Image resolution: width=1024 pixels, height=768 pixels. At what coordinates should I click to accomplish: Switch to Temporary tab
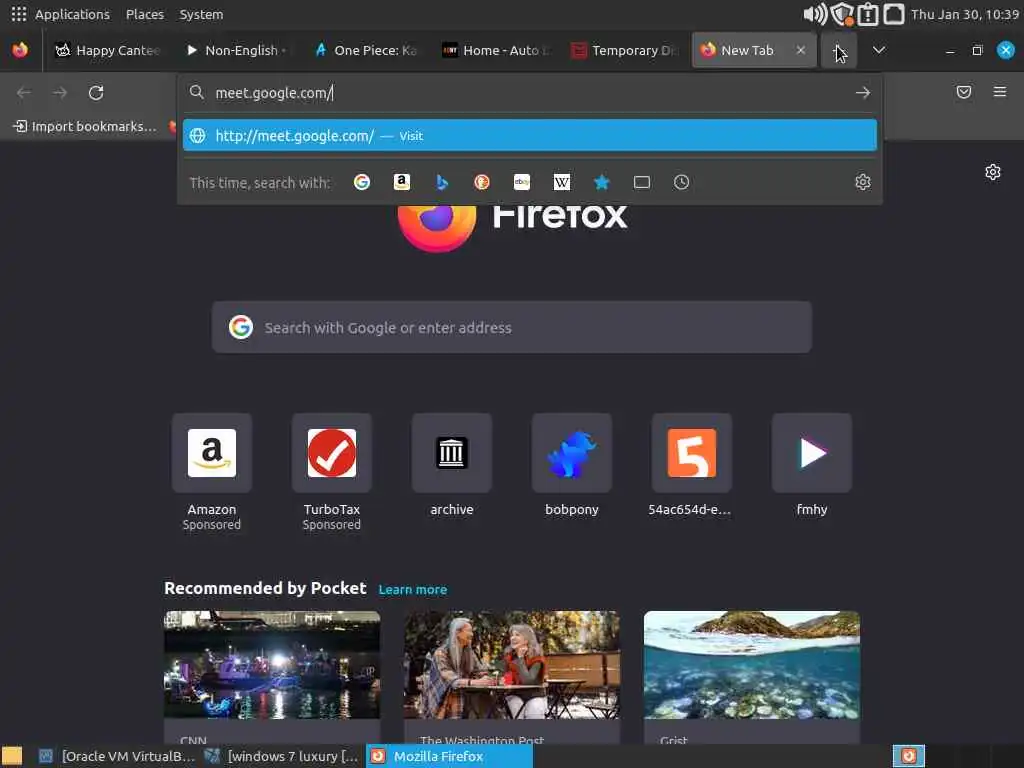point(623,50)
